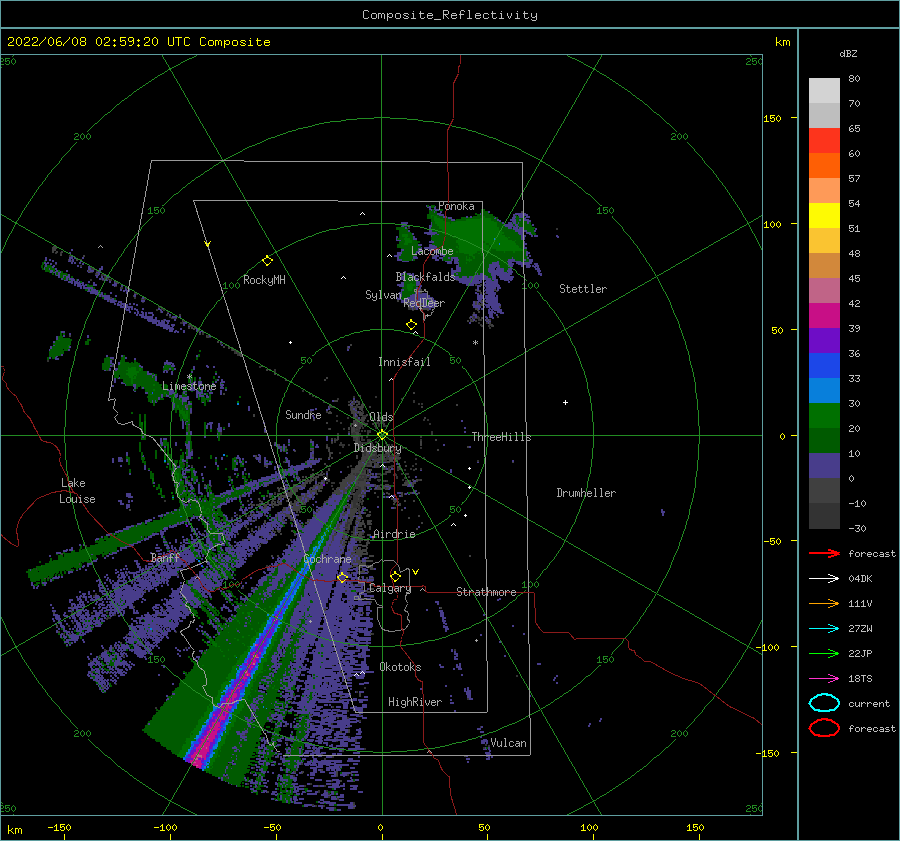Viewport: 900px width, 841px height.
Task: Click the 42 dBZ magenta color swatch
Action: pos(824,316)
